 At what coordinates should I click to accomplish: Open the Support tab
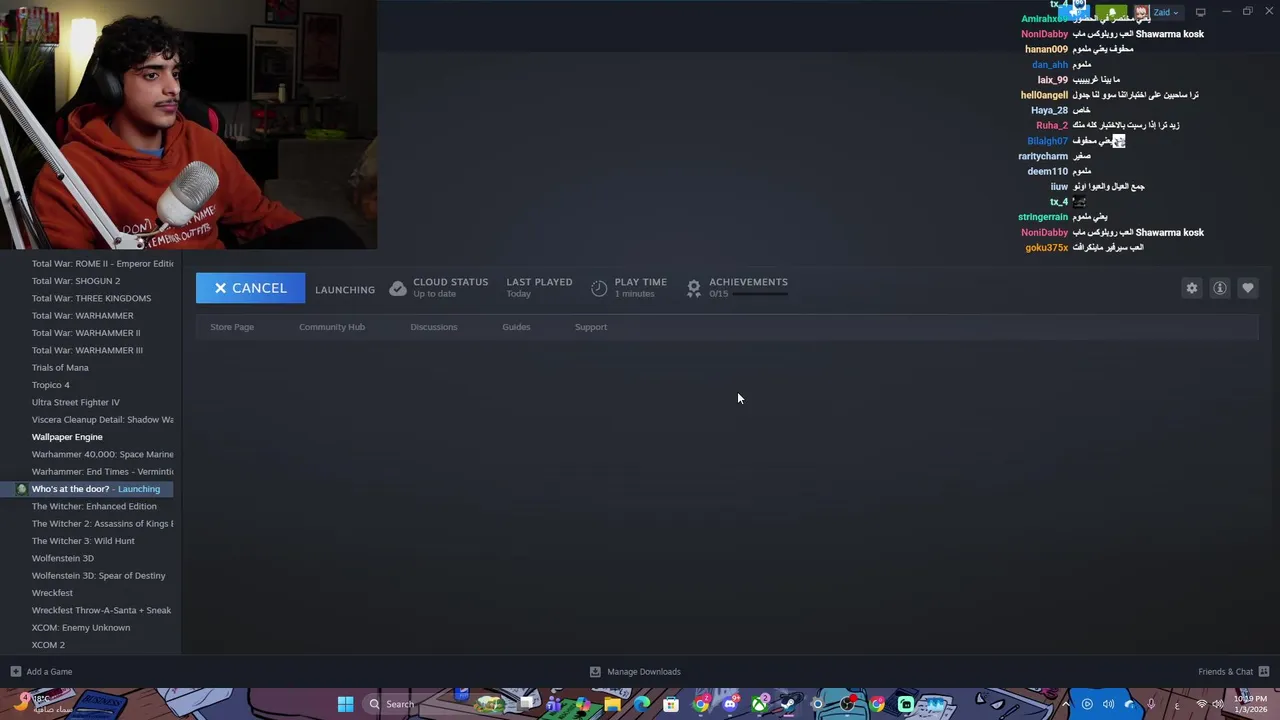(x=591, y=327)
